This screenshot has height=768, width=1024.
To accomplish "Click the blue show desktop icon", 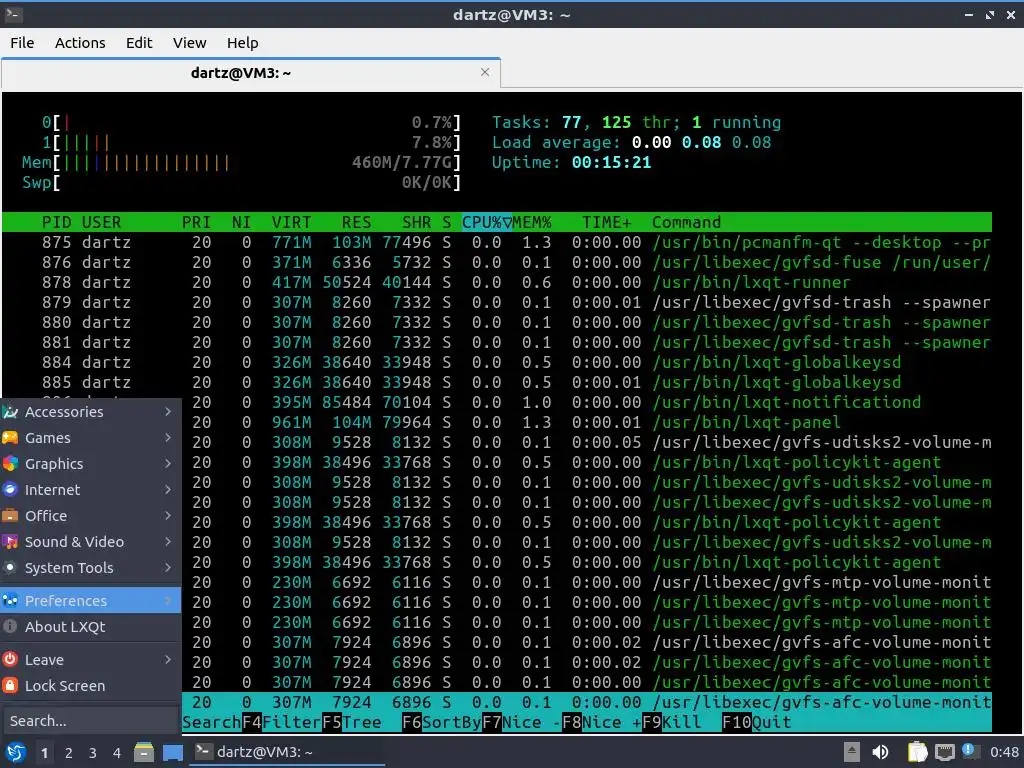I will coord(172,752).
